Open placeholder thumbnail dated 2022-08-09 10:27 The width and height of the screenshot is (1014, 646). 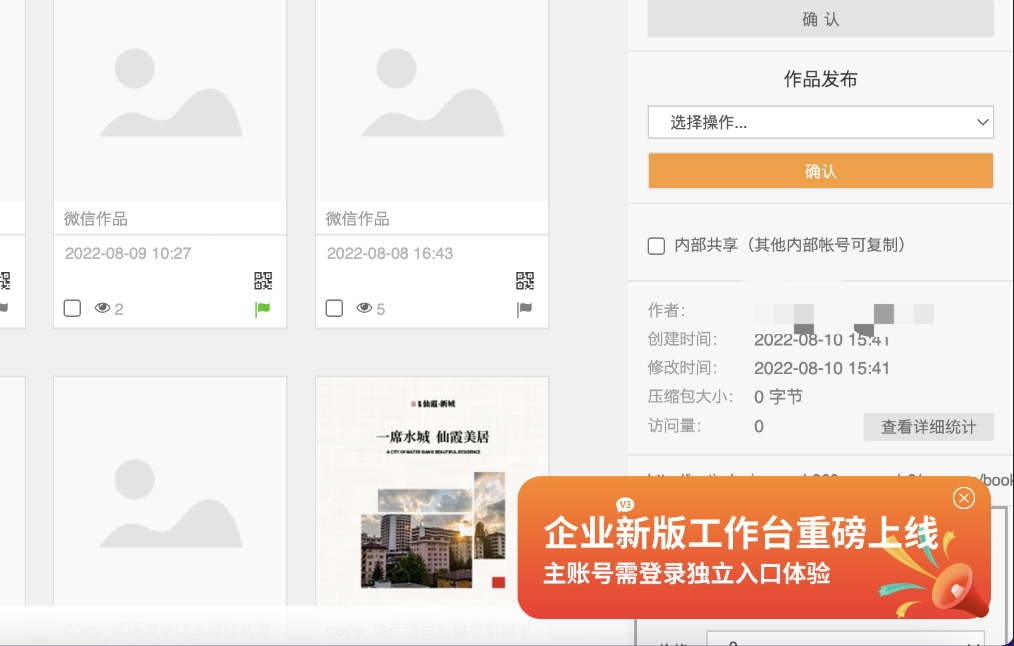pyautogui.click(x=170, y=100)
